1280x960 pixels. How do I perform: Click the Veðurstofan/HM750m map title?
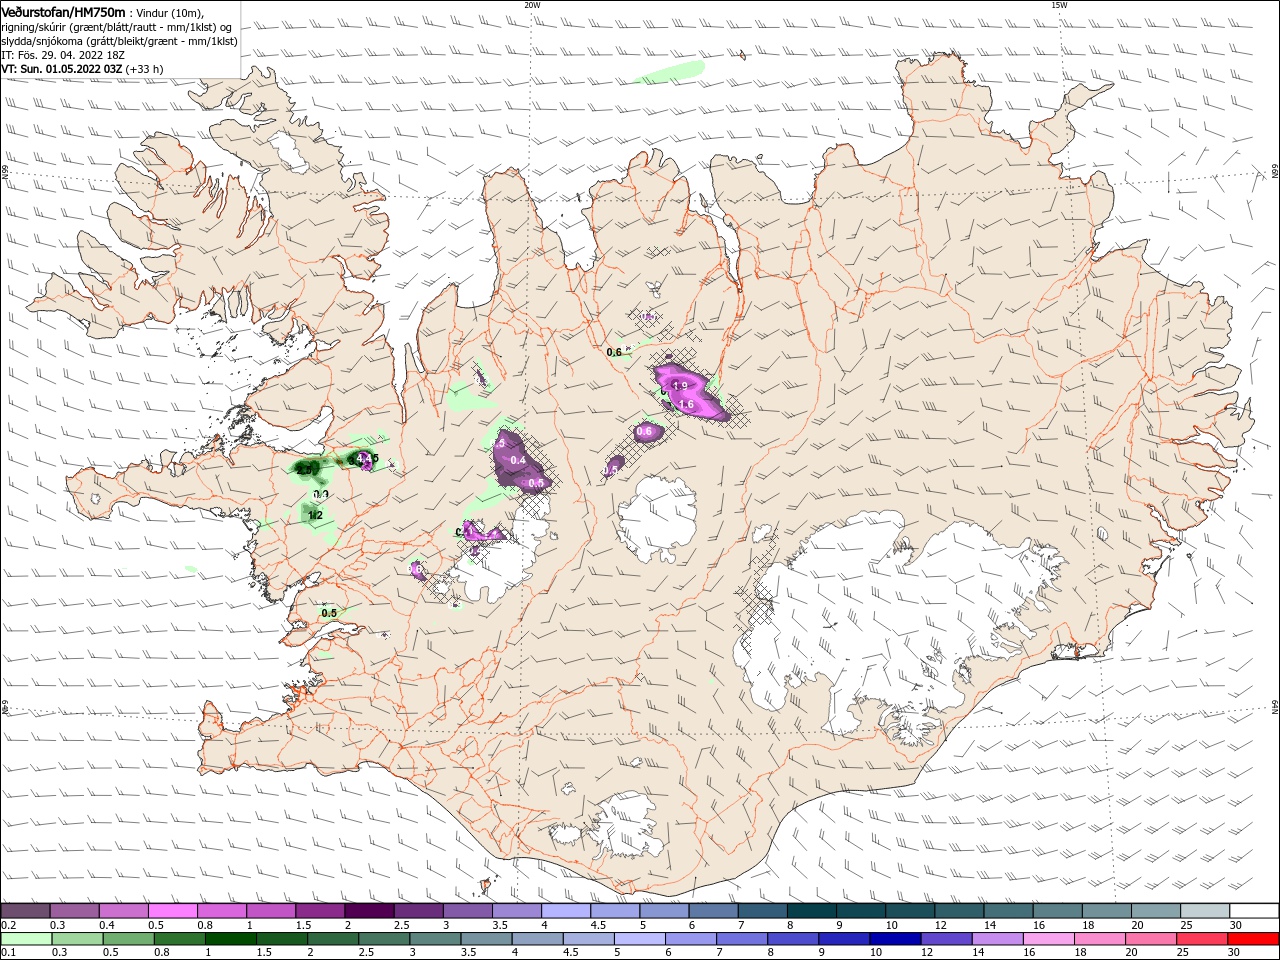(63, 11)
